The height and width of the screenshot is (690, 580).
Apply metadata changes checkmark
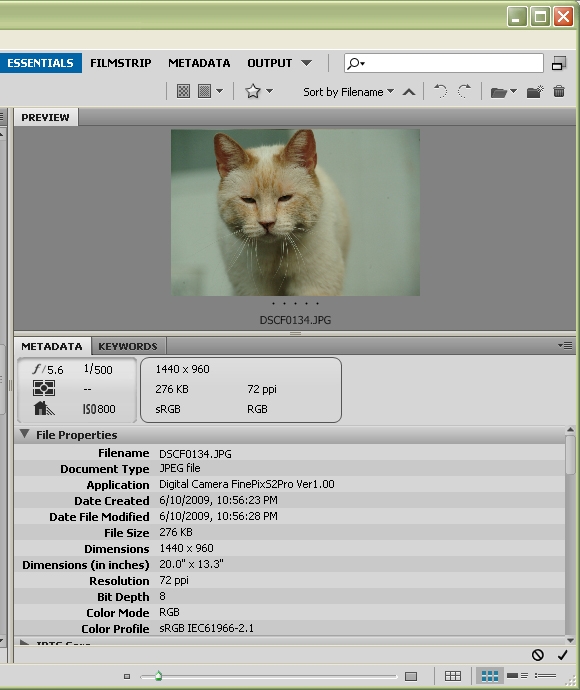562,655
